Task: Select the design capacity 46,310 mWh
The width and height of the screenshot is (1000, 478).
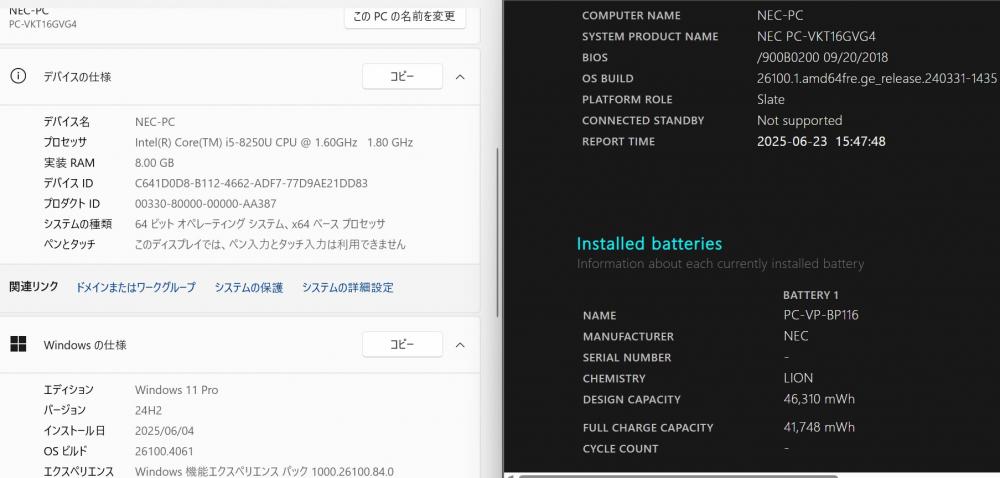Action: [819, 399]
